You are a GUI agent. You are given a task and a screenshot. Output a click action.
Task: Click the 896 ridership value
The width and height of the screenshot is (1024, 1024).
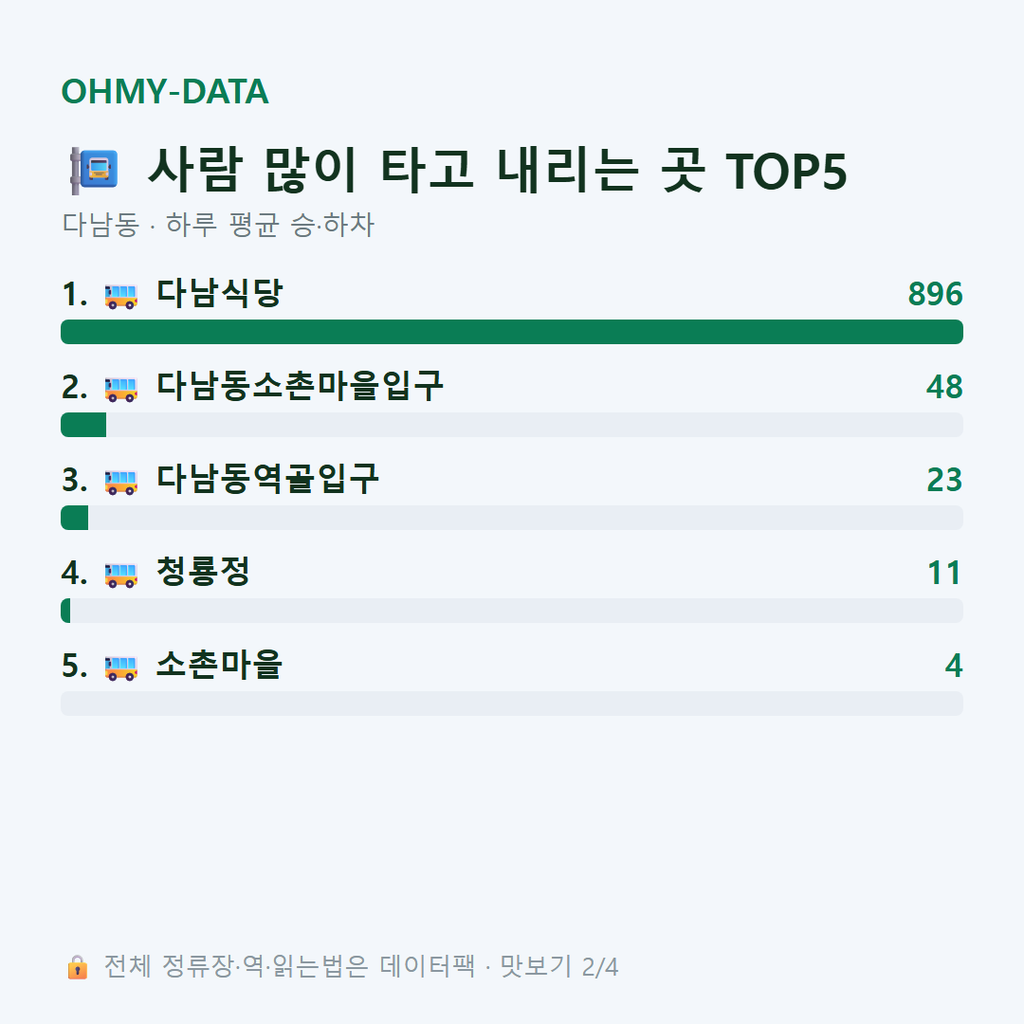tap(935, 294)
